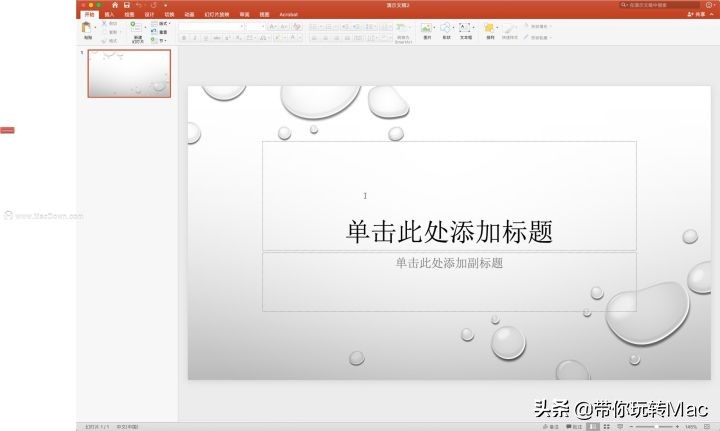This screenshot has height=431, width=720.
Task: Click the Paste clipboard icon
Action: [x=86, y=28]
